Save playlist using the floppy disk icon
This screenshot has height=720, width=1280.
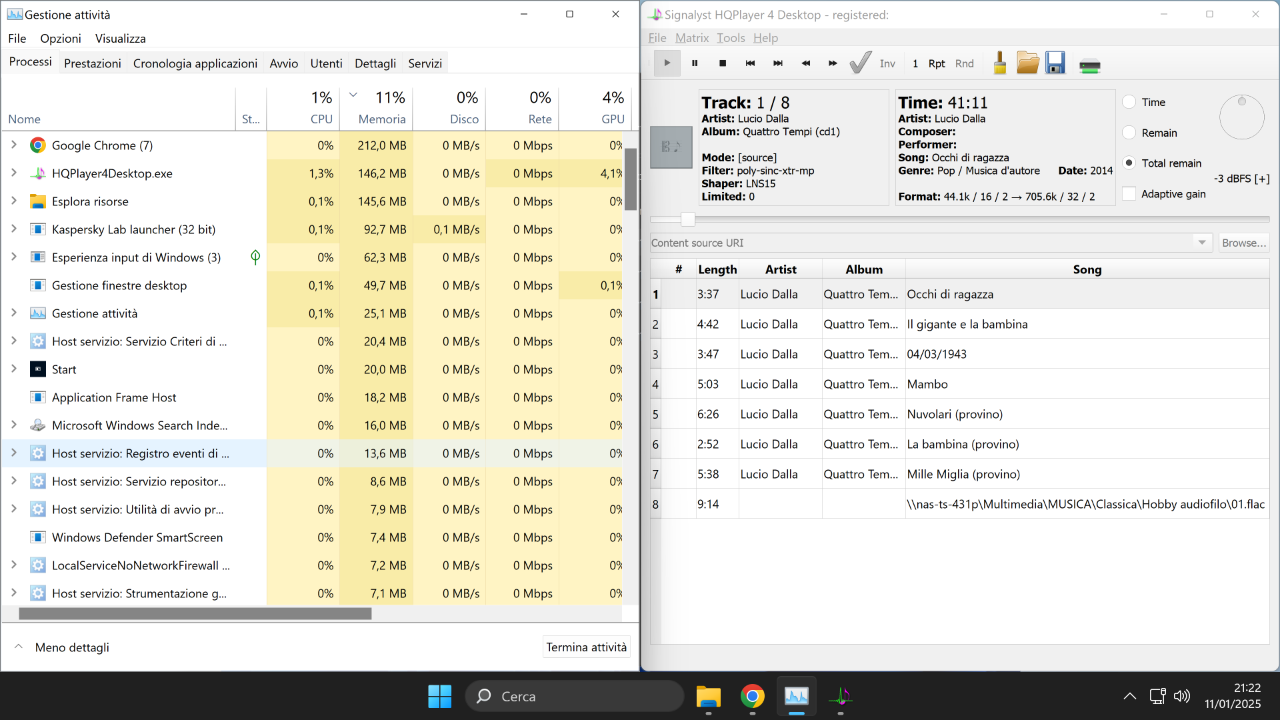click(1055, 63)
